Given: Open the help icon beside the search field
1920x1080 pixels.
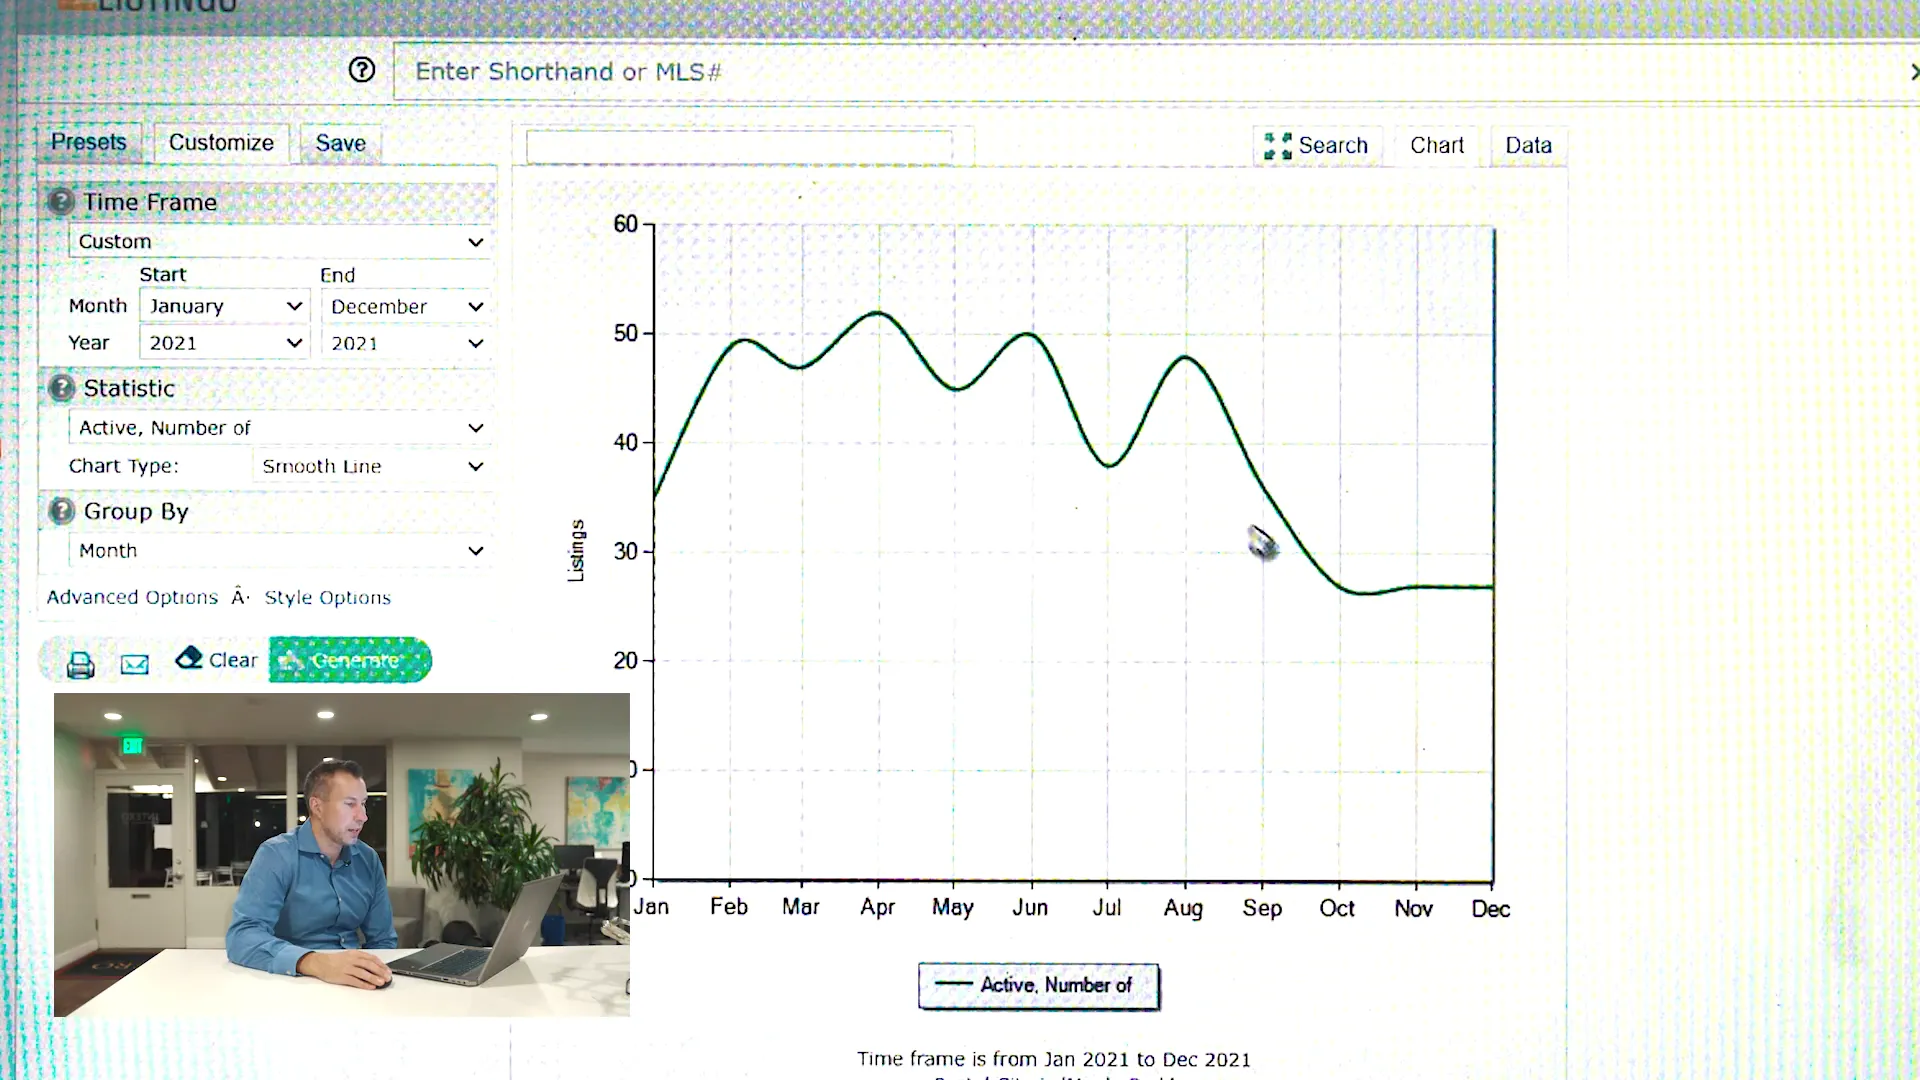Looking at the screenshot, I should click(x=362, y=70).
